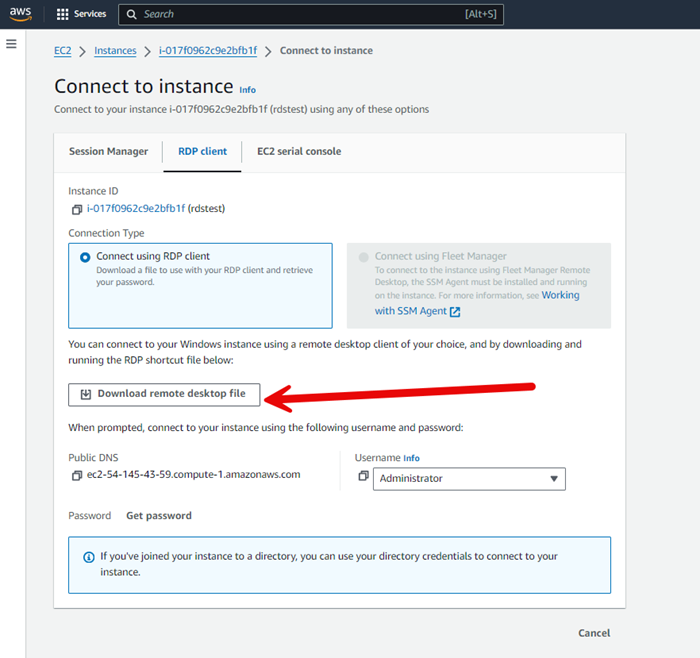Select Connect using RDP client radio
This screenshot has width=700, height=658.
click(x=85, y=257)
